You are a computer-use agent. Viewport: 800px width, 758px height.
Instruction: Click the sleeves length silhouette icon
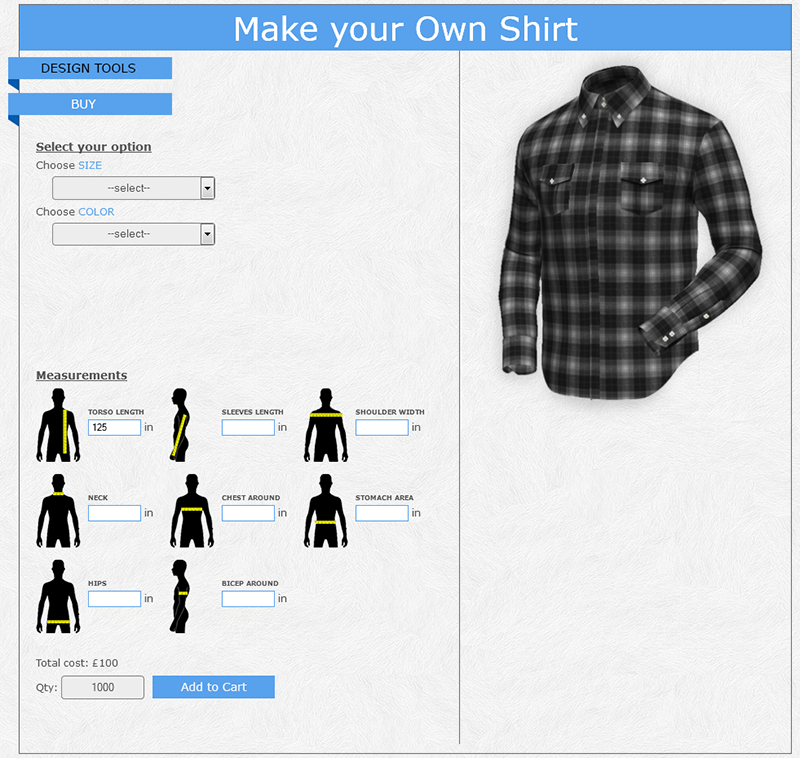coord(180,425)
